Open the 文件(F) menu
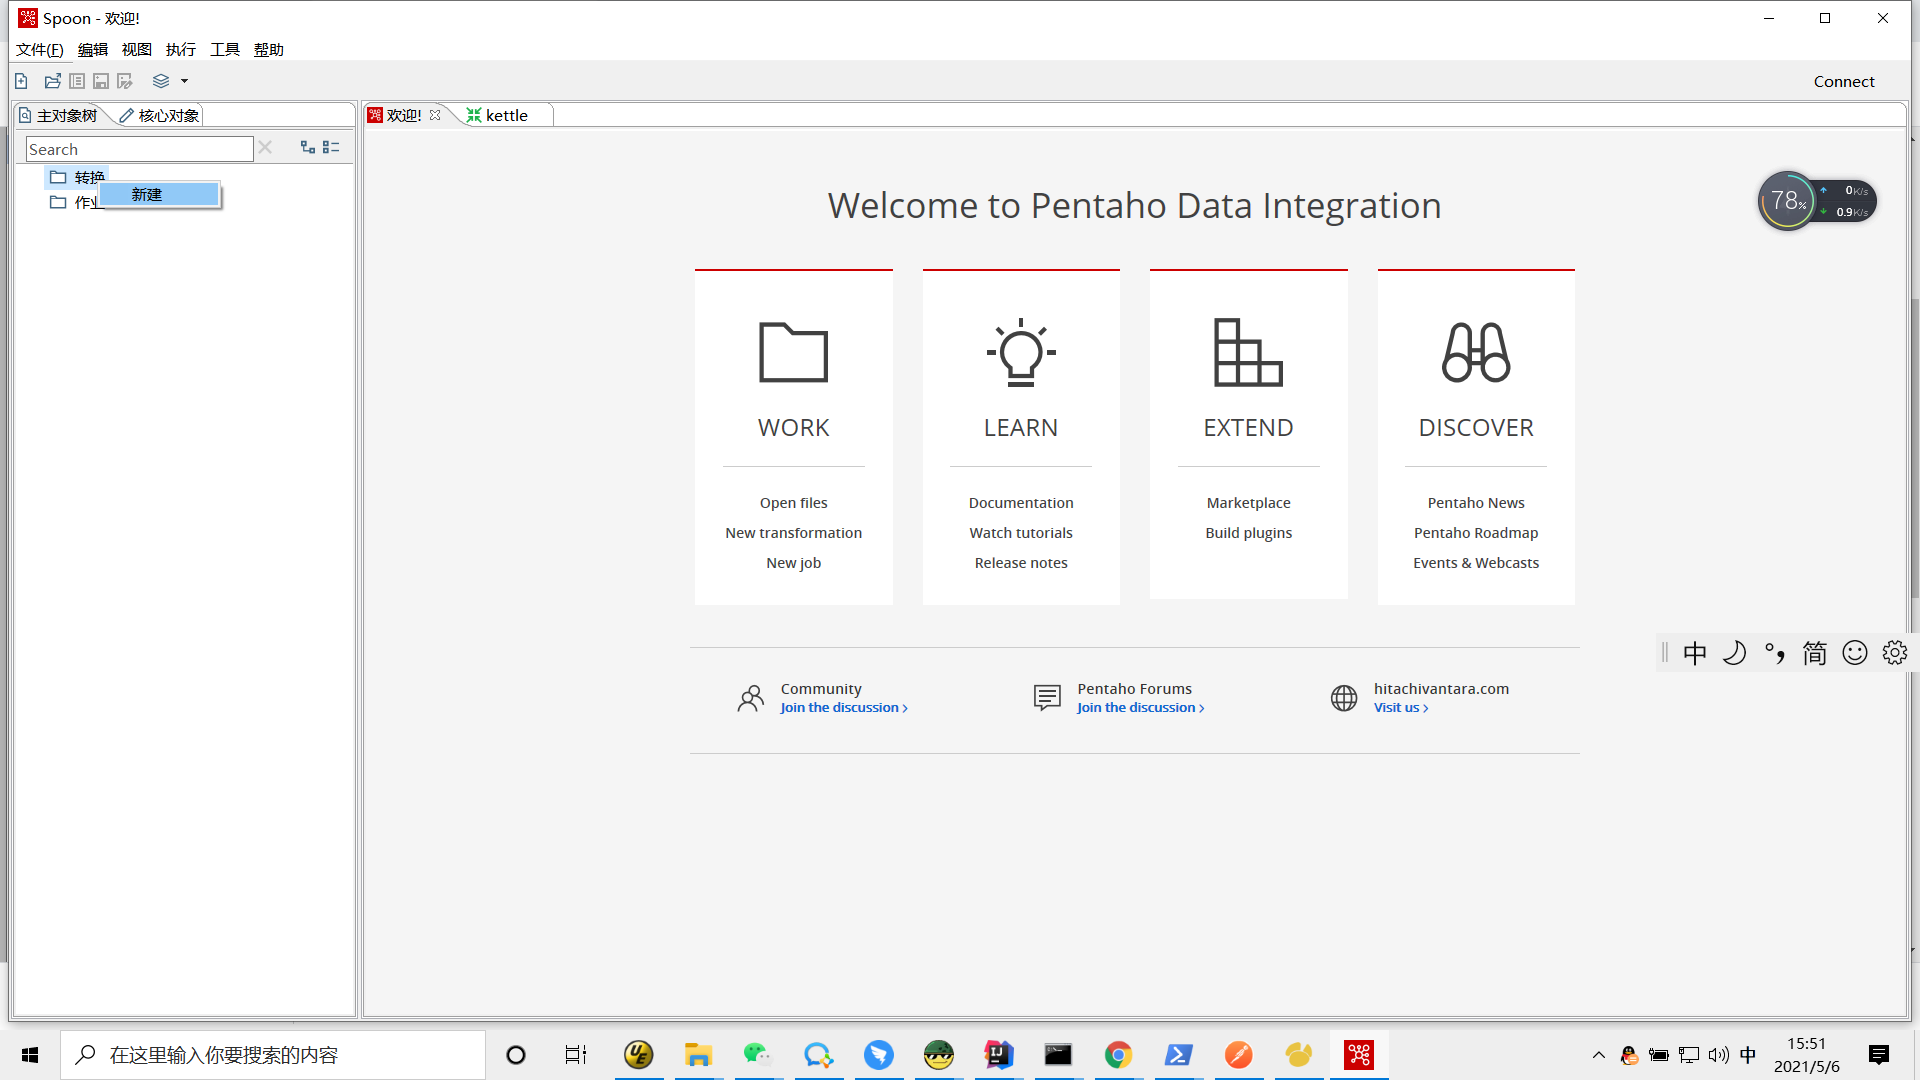Image resolution: width=1920 pixels, height=1080 pixels. 40,50
